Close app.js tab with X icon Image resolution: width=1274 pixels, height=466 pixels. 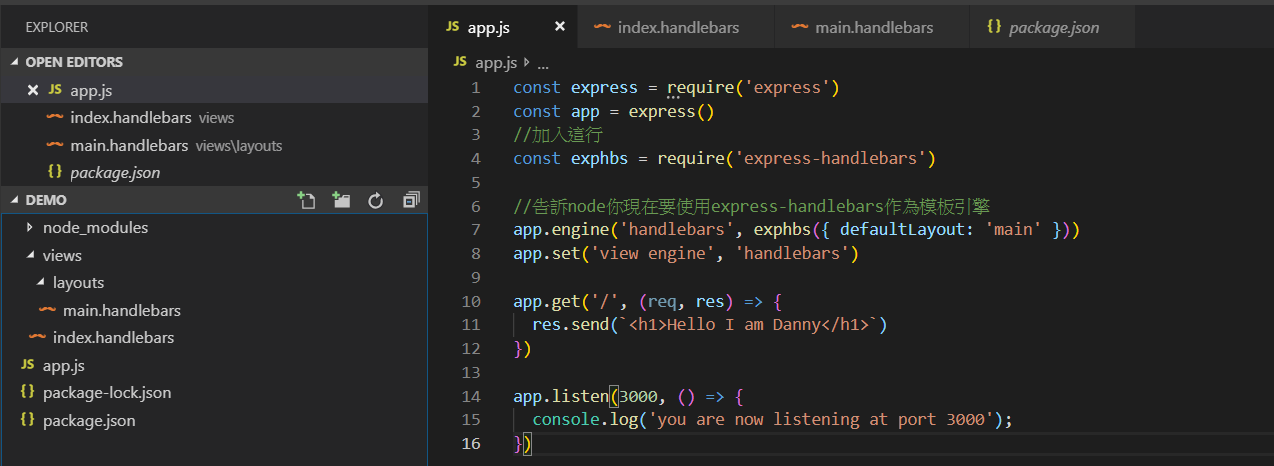pyautogui.click(x=561, y=27)
